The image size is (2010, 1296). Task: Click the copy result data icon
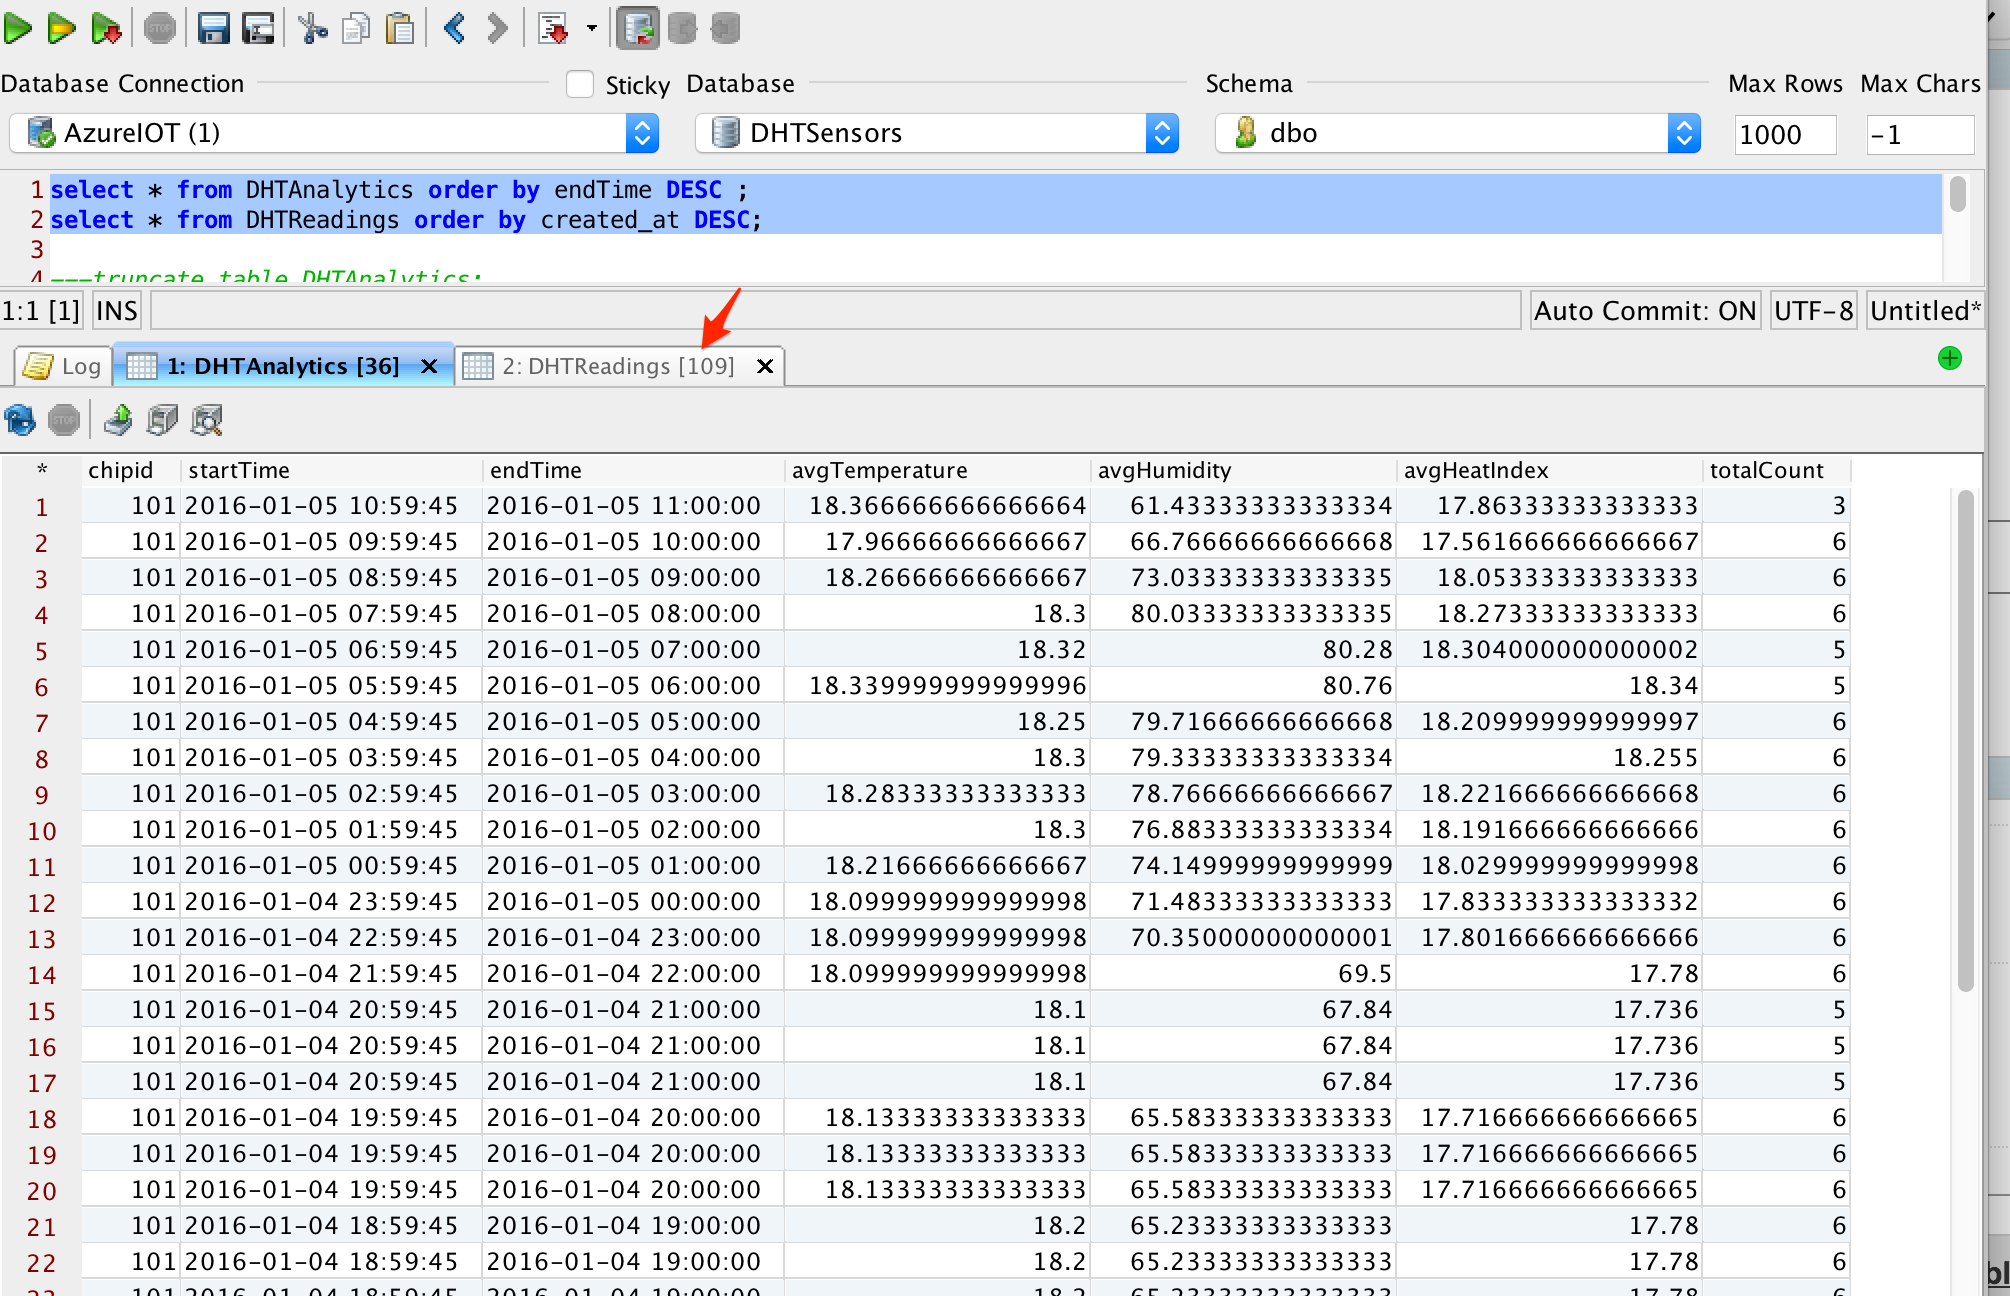click(x=162, y=420)
